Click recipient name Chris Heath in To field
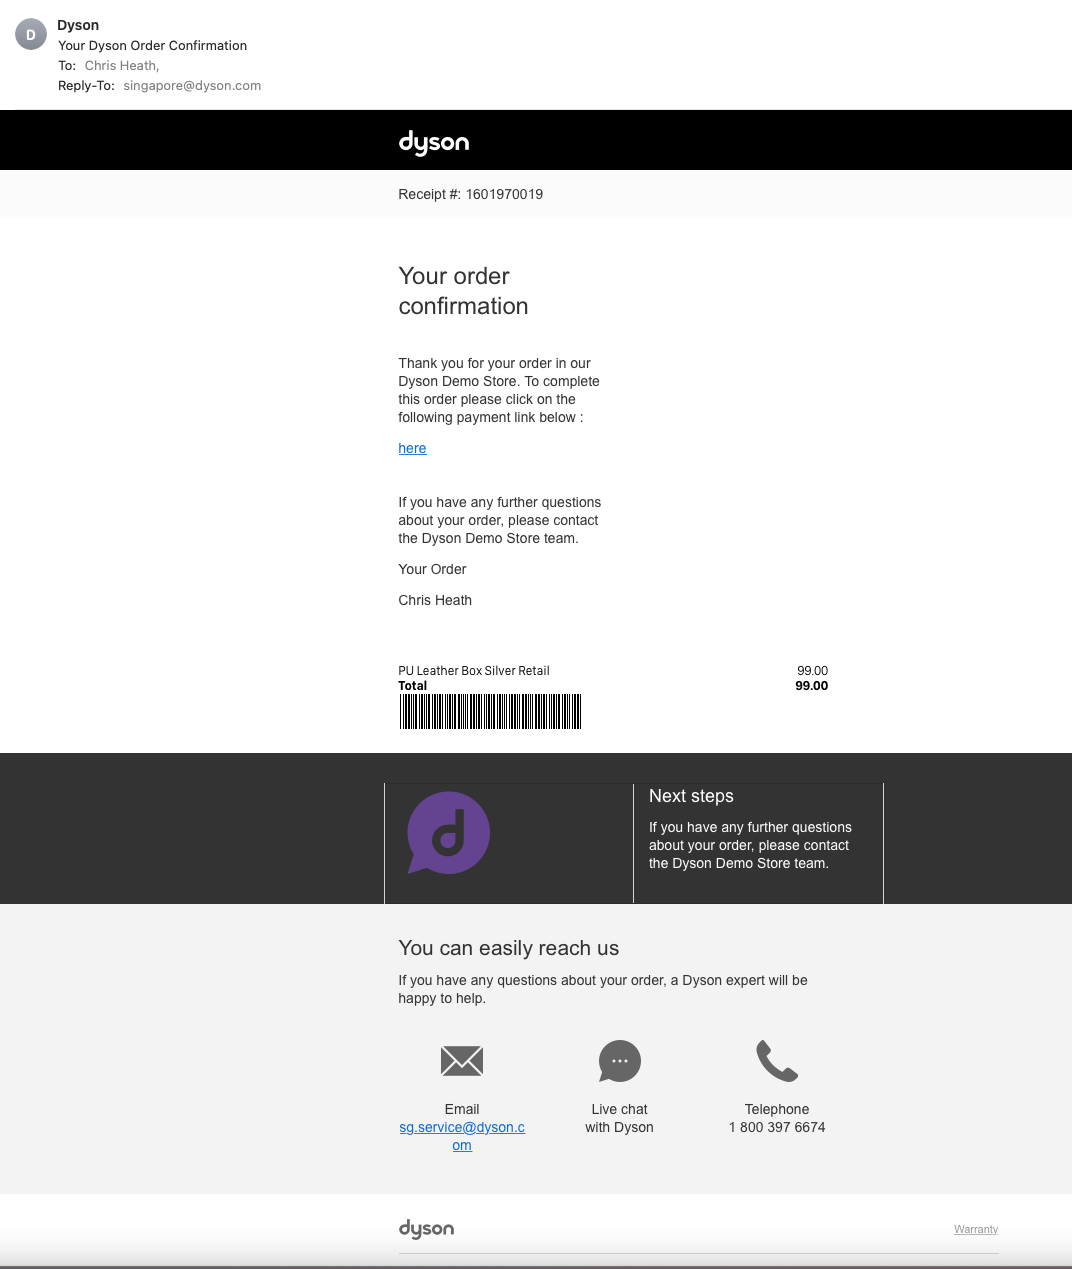Screen dimensions: 1072x1269 [x=121, y=66]
